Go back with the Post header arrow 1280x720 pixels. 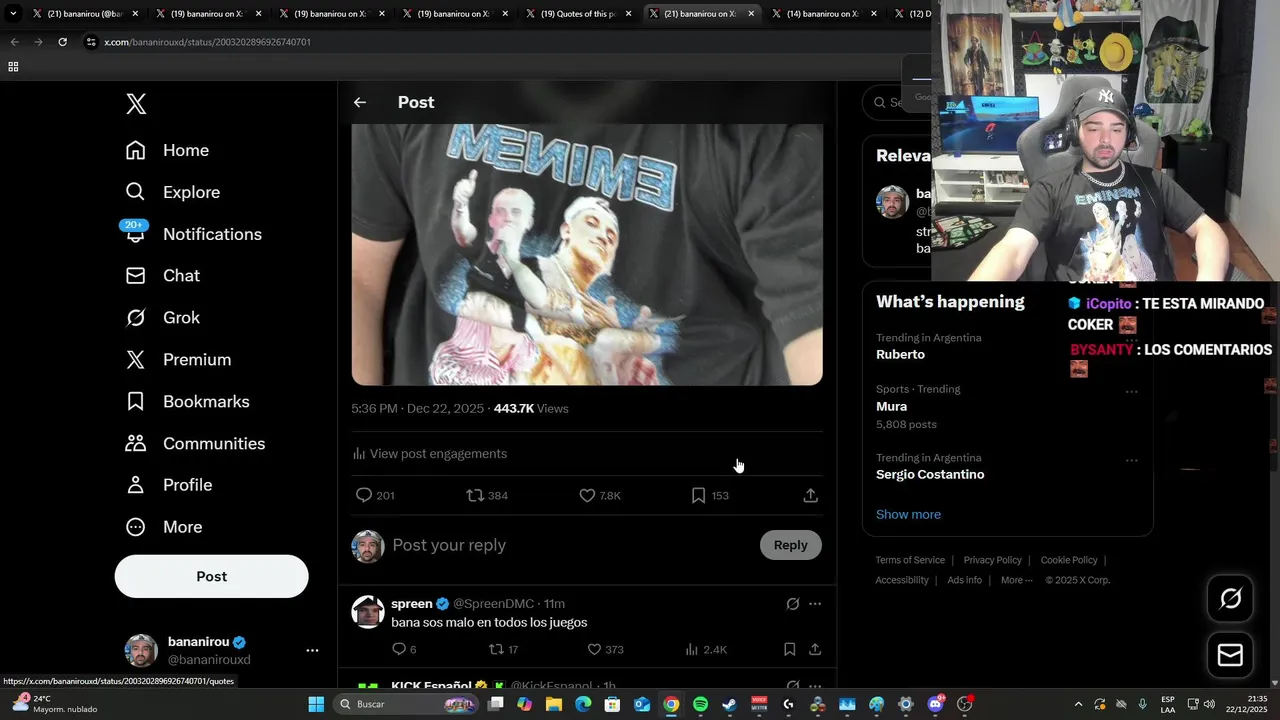360,102
